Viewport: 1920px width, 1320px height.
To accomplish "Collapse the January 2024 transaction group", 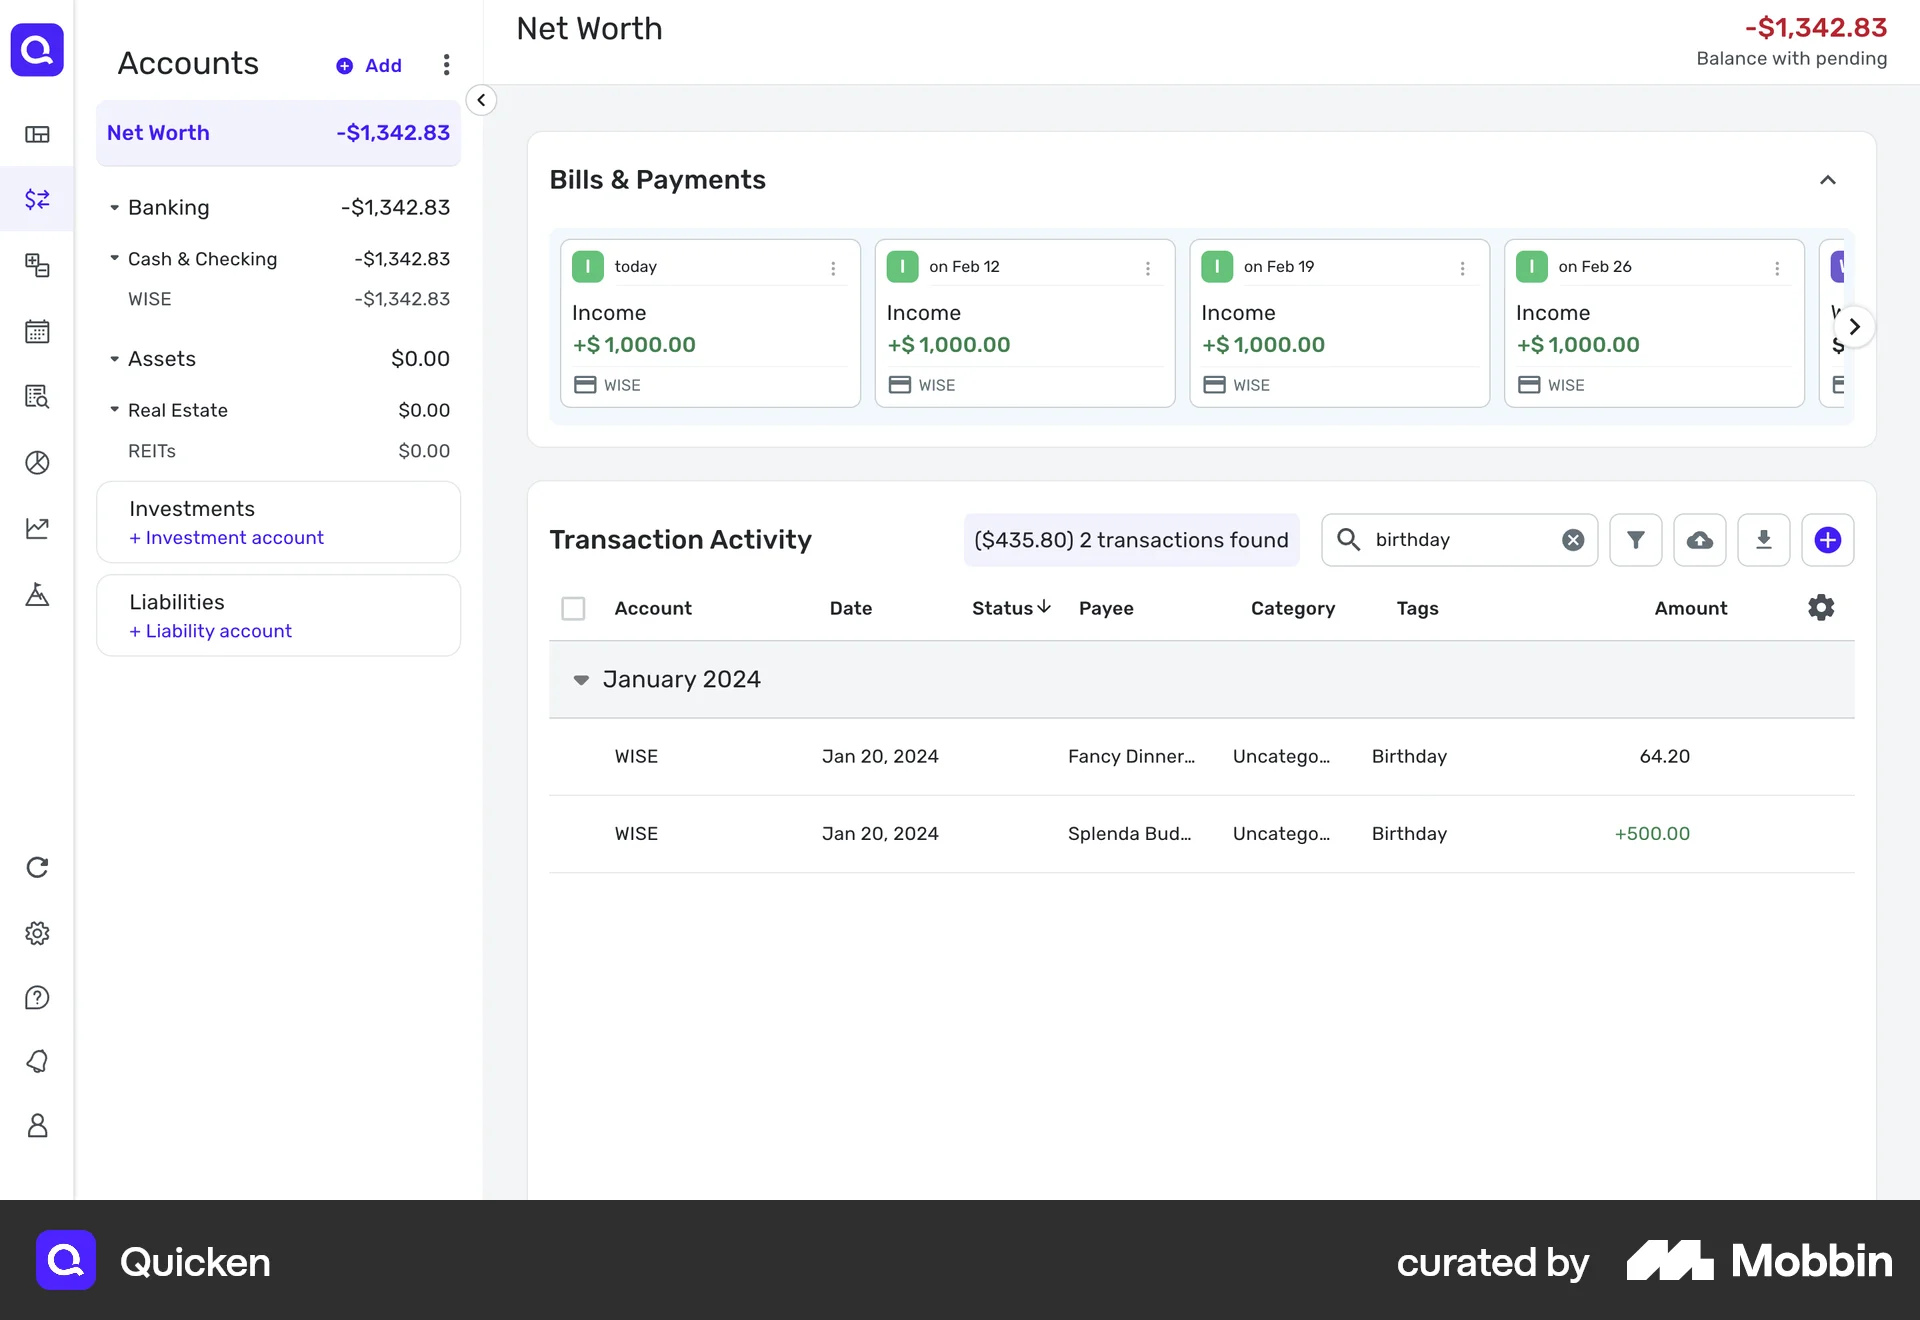I will click(581, 679).
